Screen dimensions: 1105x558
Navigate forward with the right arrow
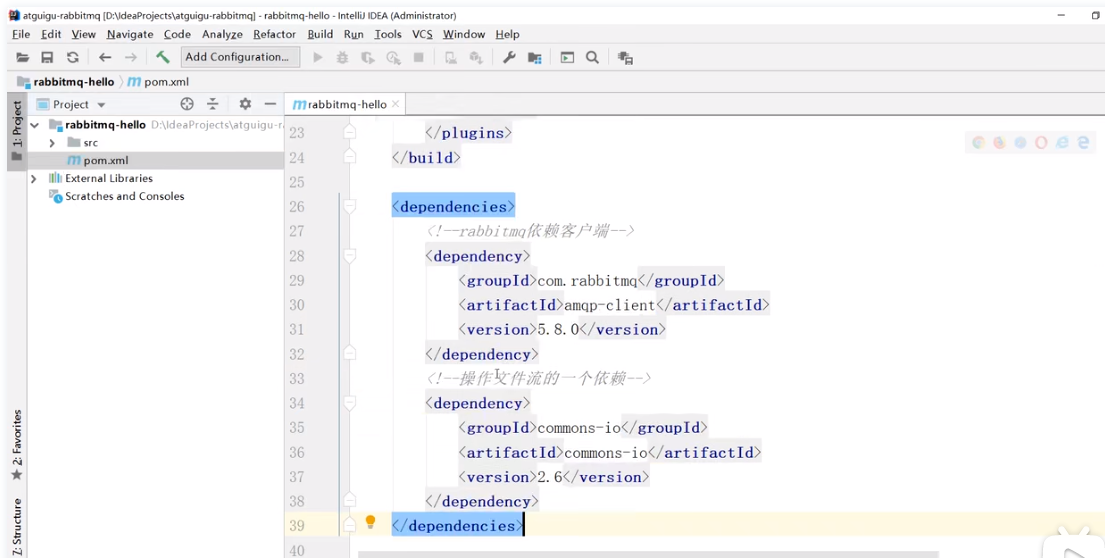(x=130, y=57)
